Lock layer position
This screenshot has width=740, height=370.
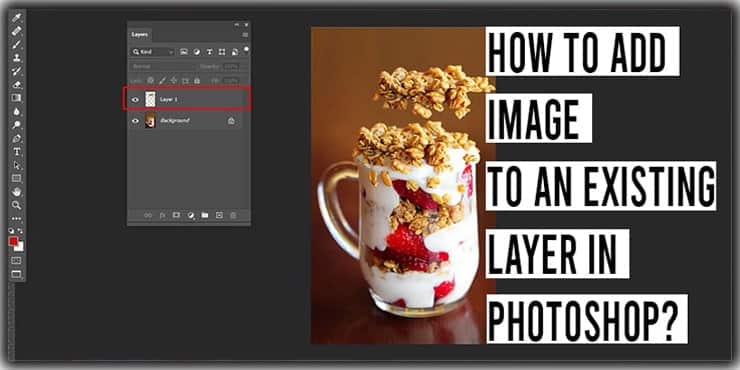point(174,81)
